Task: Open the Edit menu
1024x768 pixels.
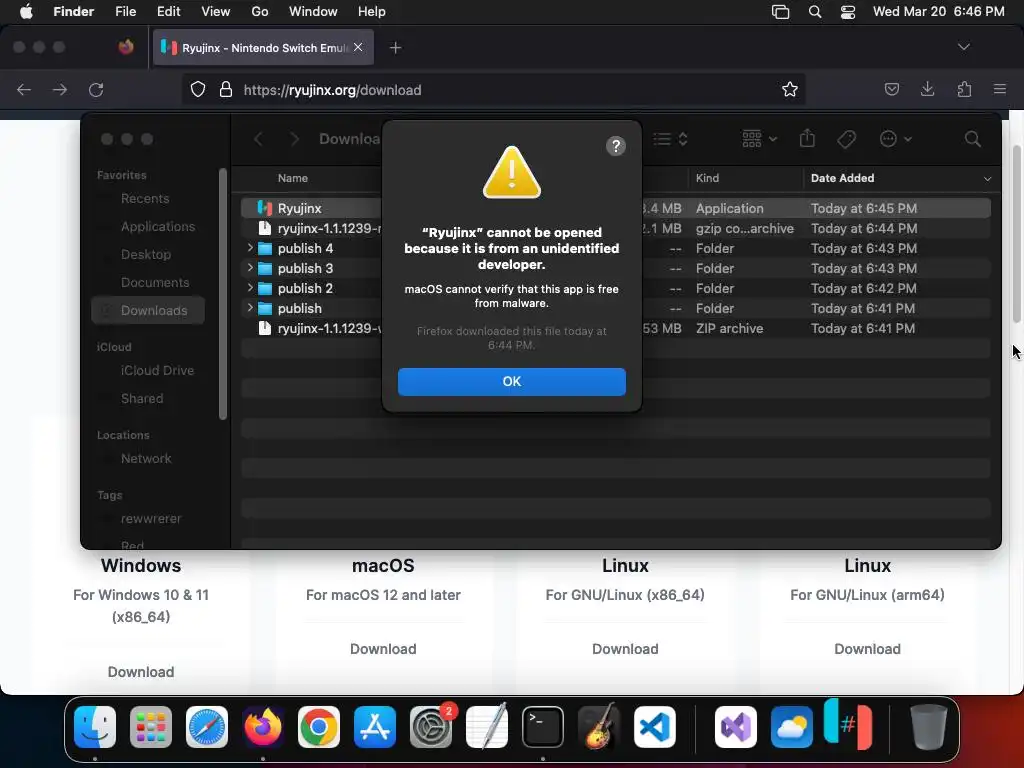Action: pyautogui.click(x=168, y=12)
